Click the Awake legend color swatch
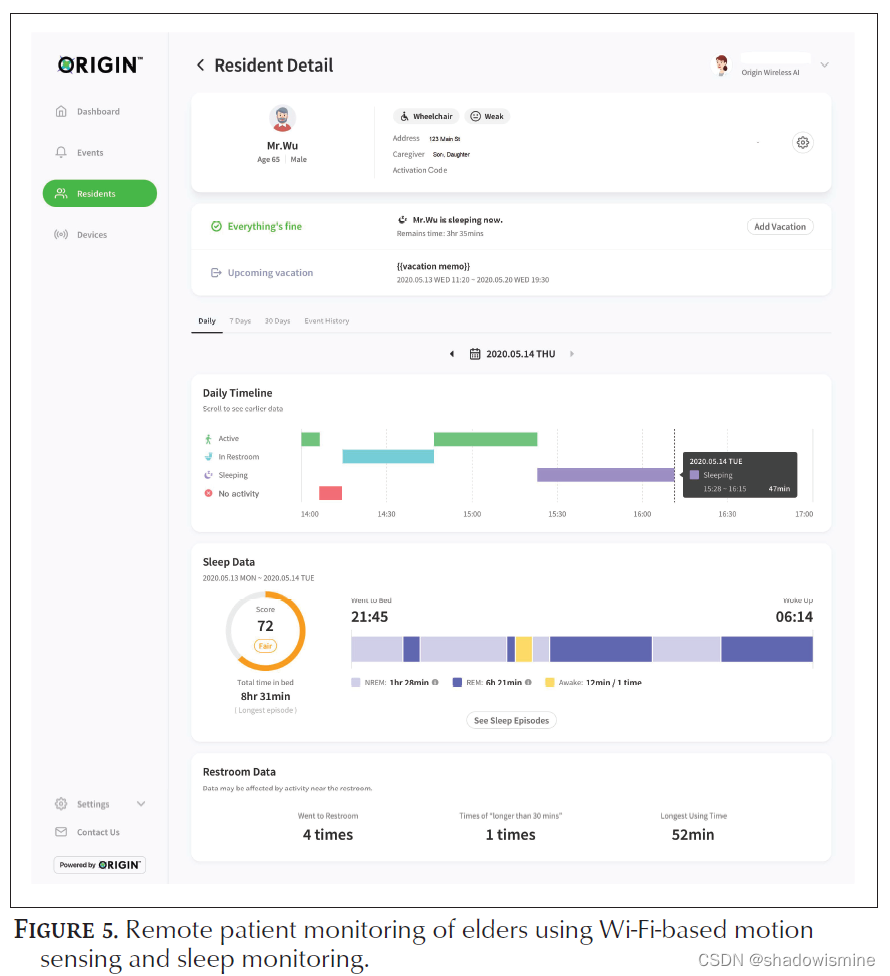 550,682
